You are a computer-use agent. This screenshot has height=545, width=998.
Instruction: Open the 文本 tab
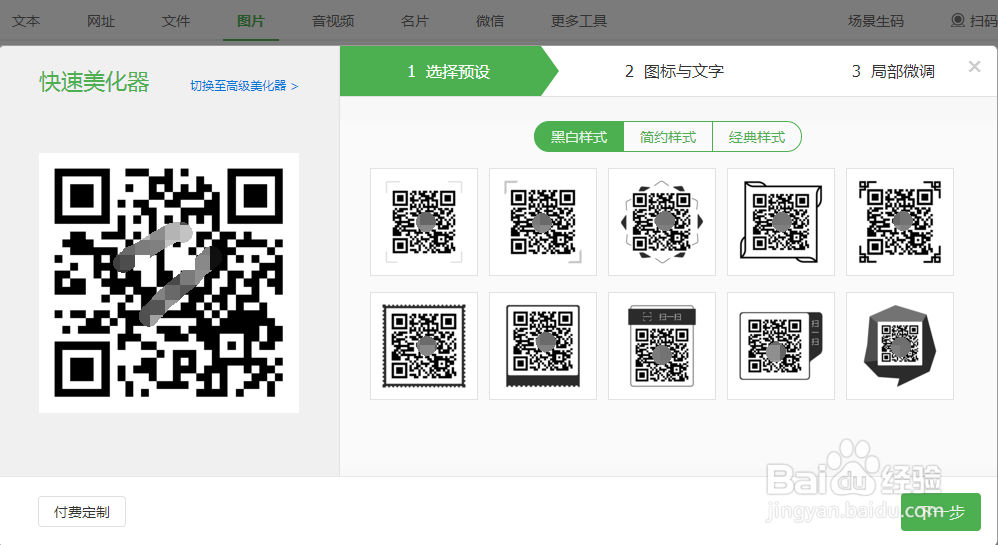[x=26, y=21]
